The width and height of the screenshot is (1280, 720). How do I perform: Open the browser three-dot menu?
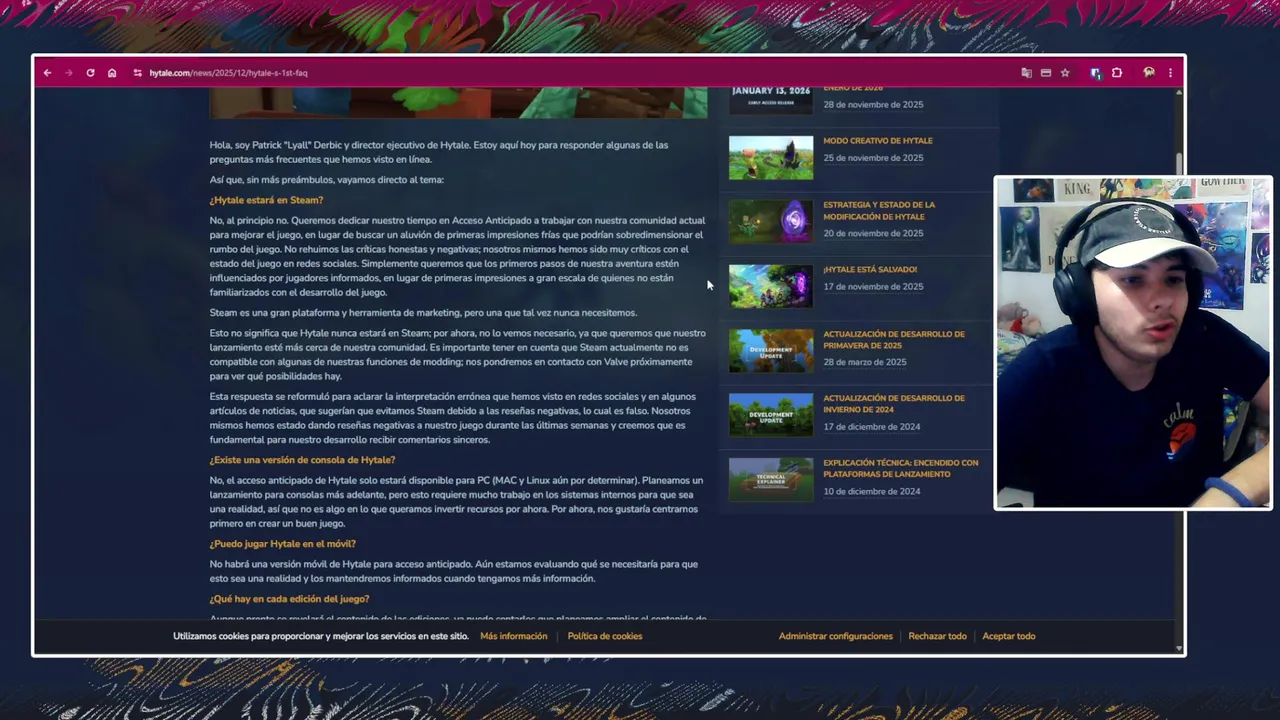[x=1170, y=73]
